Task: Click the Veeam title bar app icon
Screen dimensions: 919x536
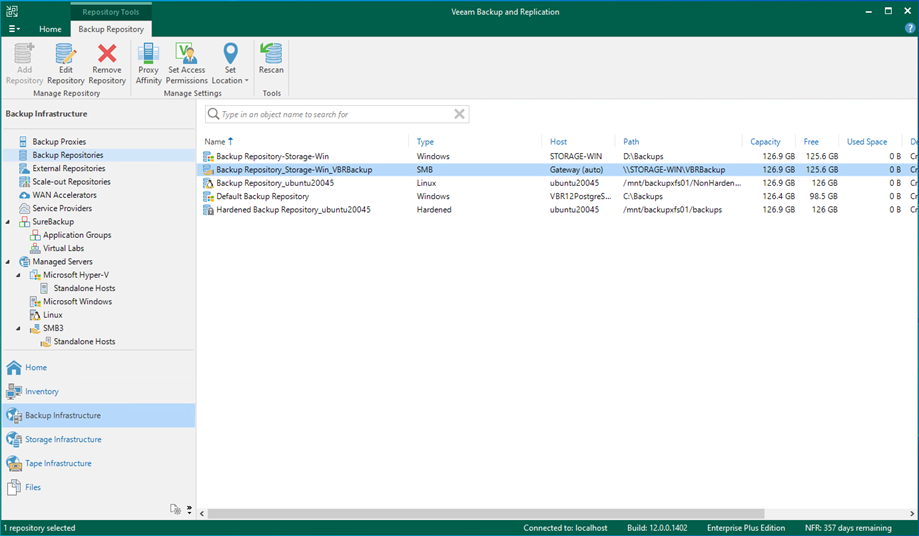Action: [x=12, y=11]
